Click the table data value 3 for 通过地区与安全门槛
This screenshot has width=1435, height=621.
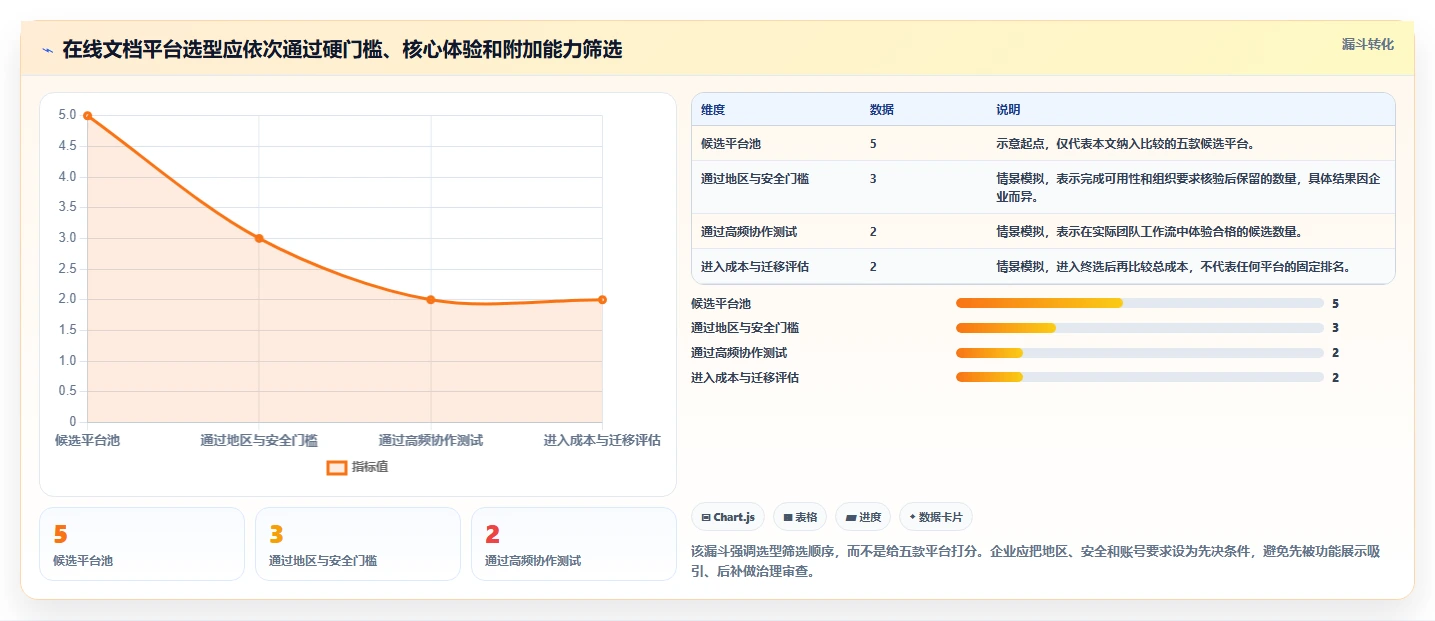(x=873, y=179)
